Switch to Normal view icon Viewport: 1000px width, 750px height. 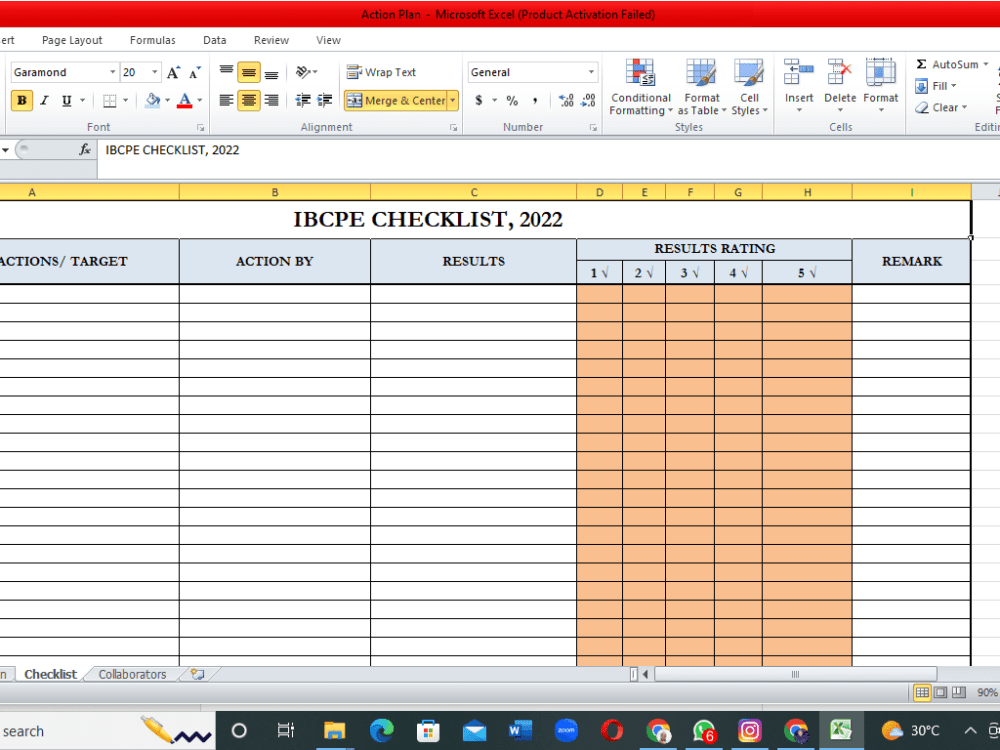[922, 693]
